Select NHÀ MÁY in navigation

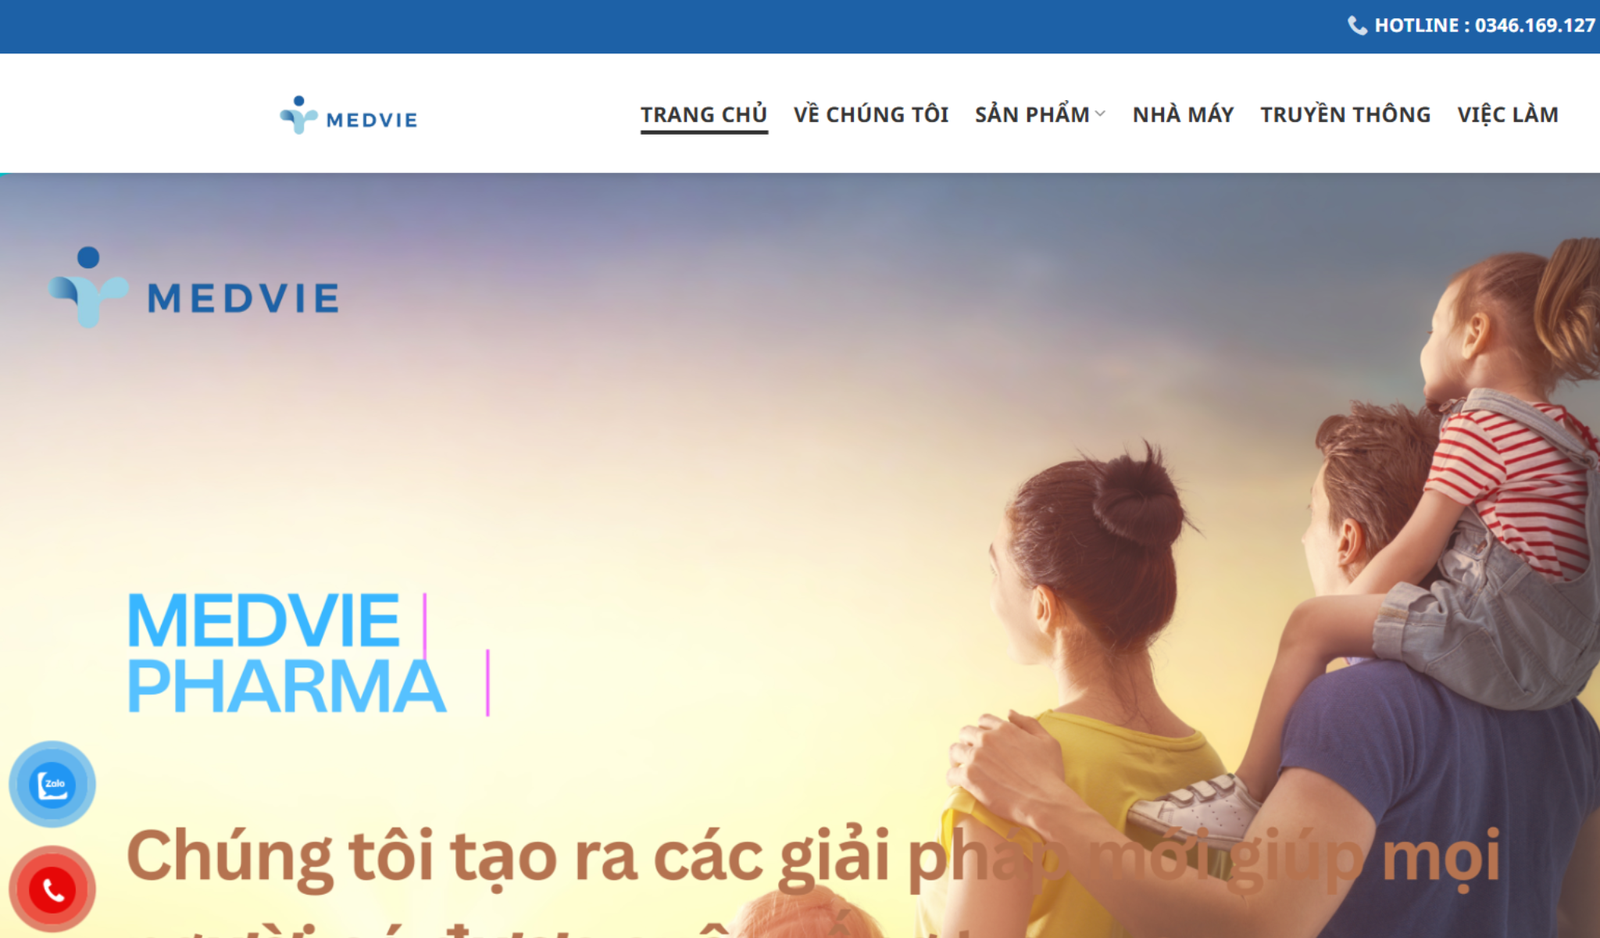(1183, 115)
